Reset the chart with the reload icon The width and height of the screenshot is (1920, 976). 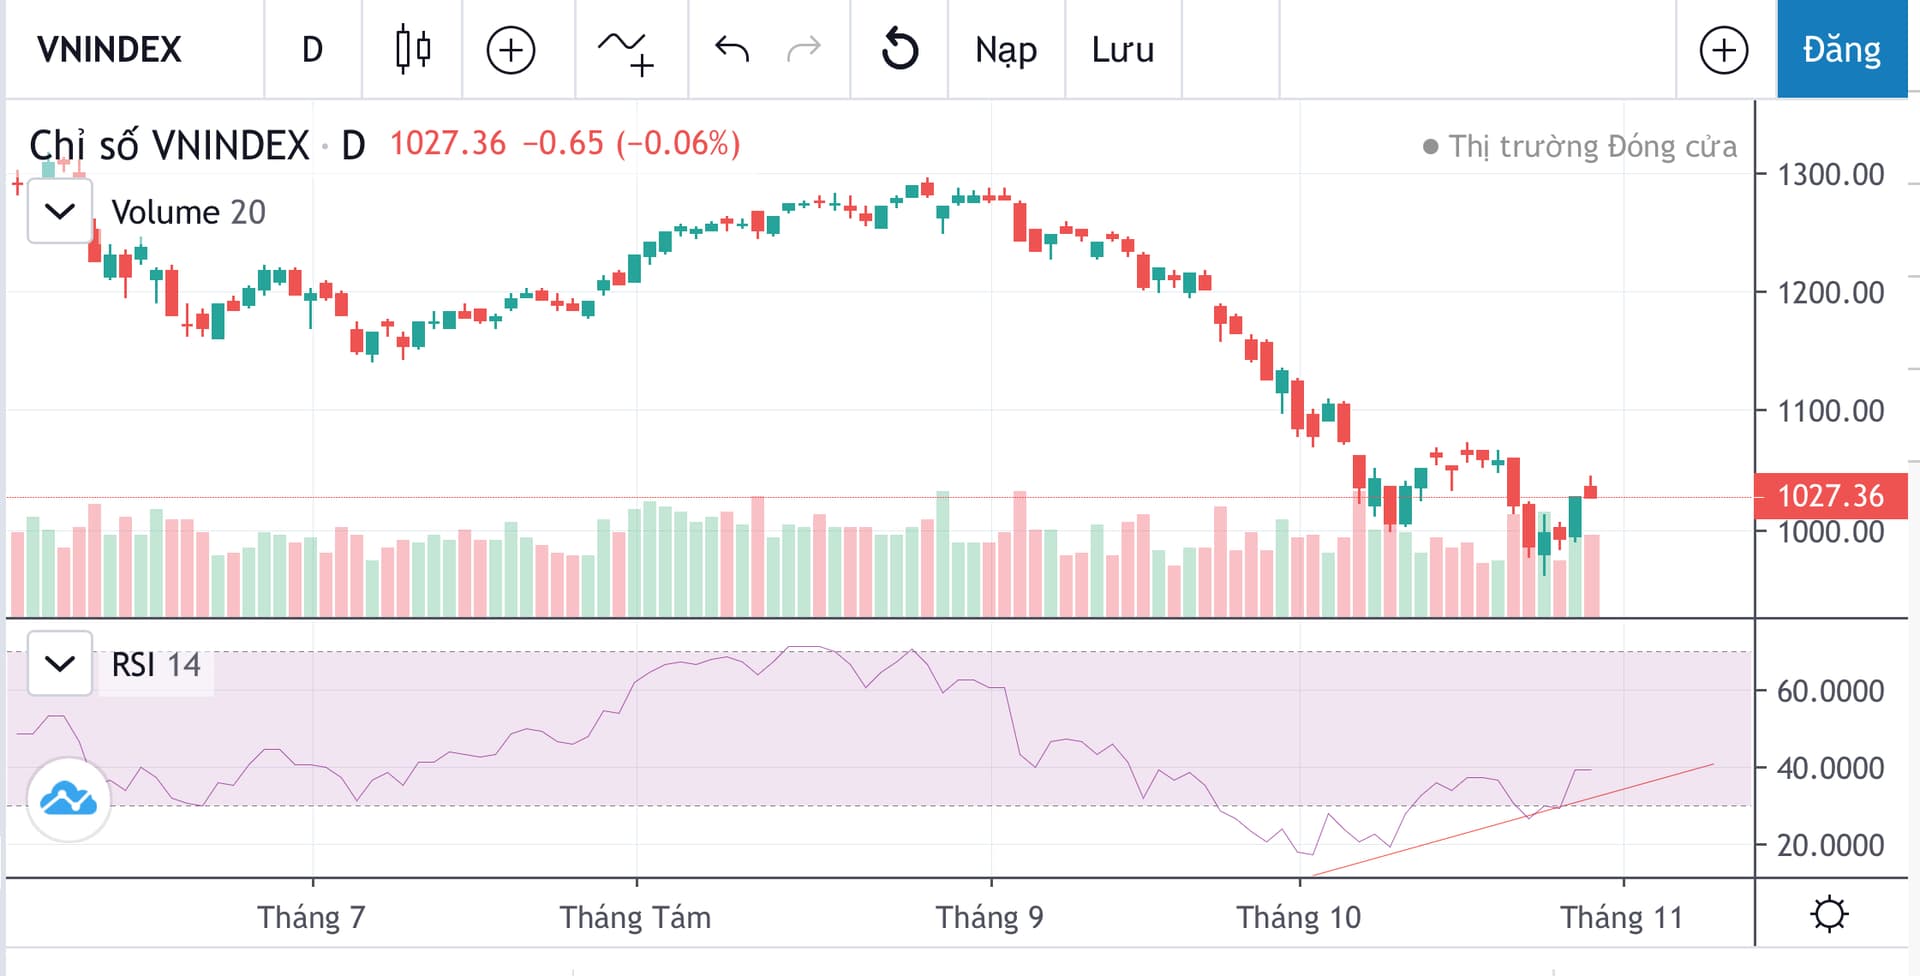(899, 49)
